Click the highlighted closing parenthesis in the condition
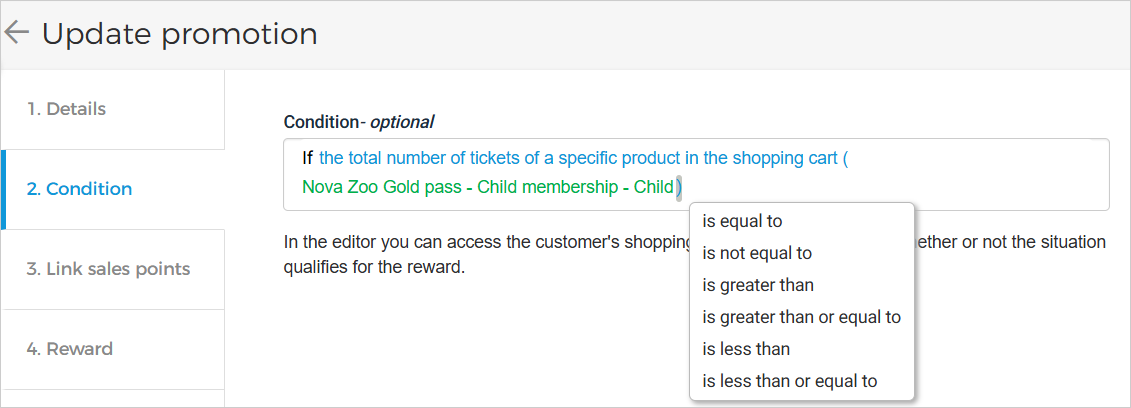Viewport: 1131px width, 408px height. 678,187
